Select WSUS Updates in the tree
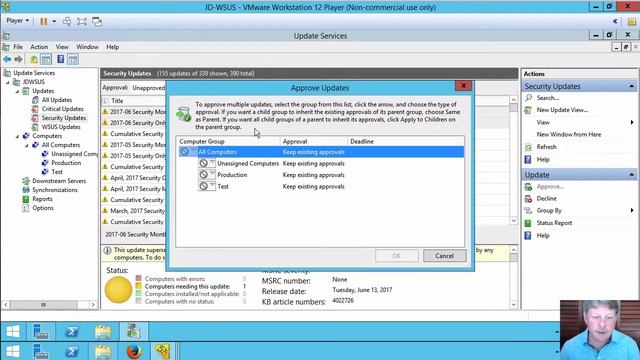Screen dimensions: 640x360 61,127
